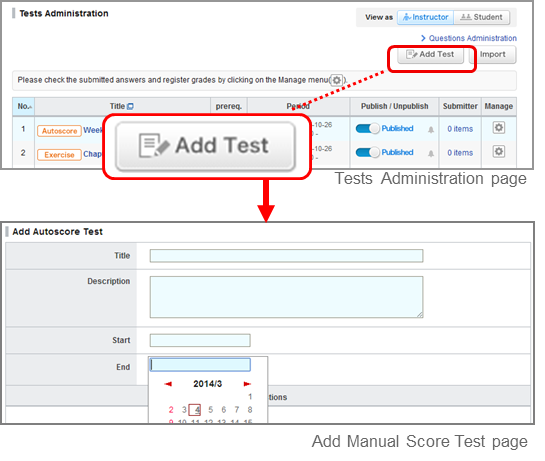
Task: Open 0 items submitter link for test 1
Action: coord(460,129)
